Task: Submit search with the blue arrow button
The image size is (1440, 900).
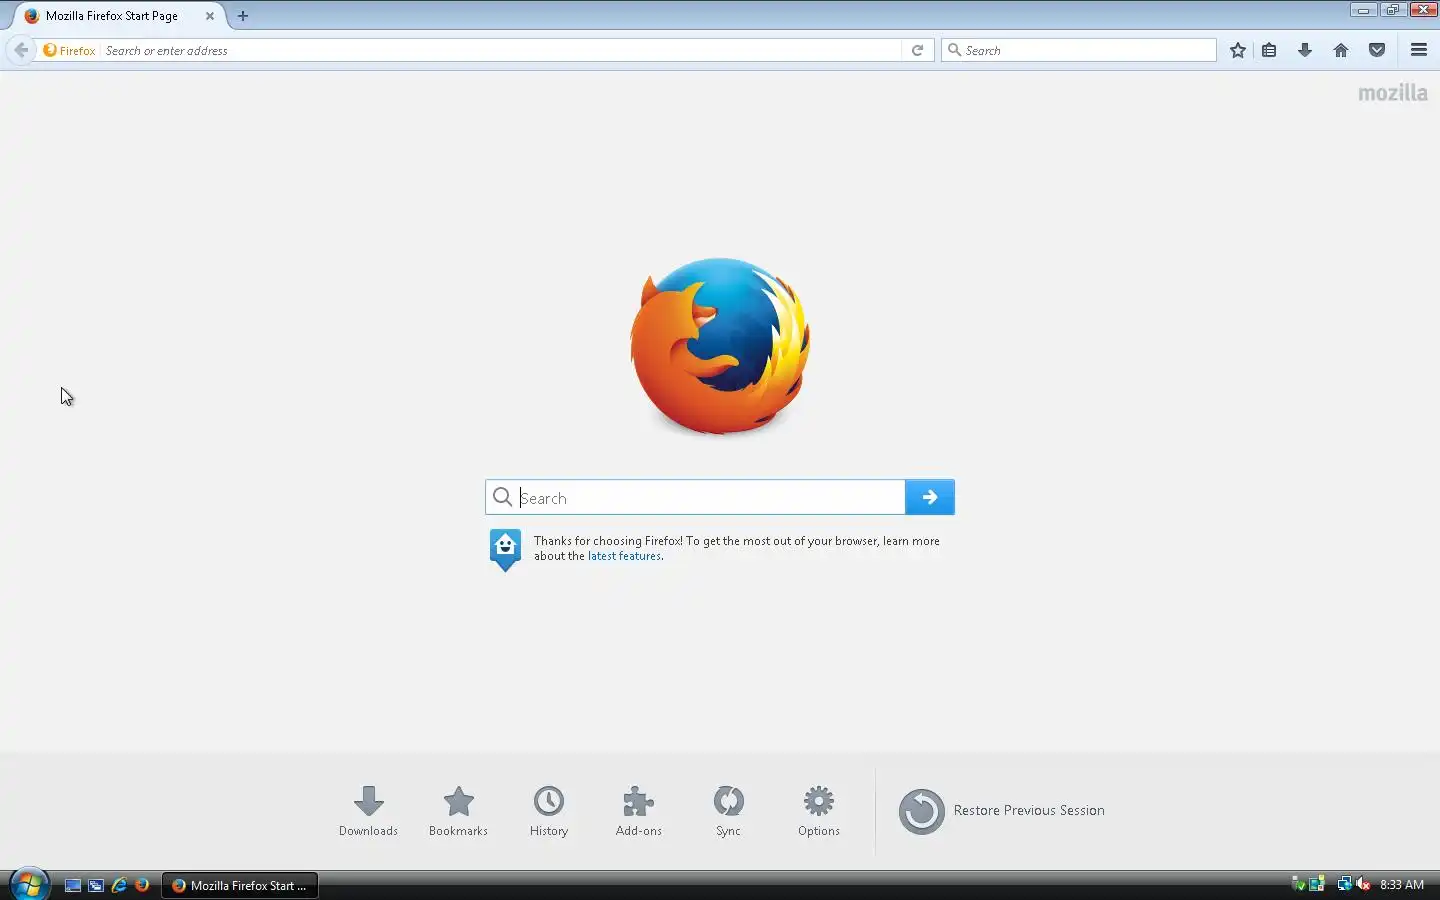Action: [930, 497]
